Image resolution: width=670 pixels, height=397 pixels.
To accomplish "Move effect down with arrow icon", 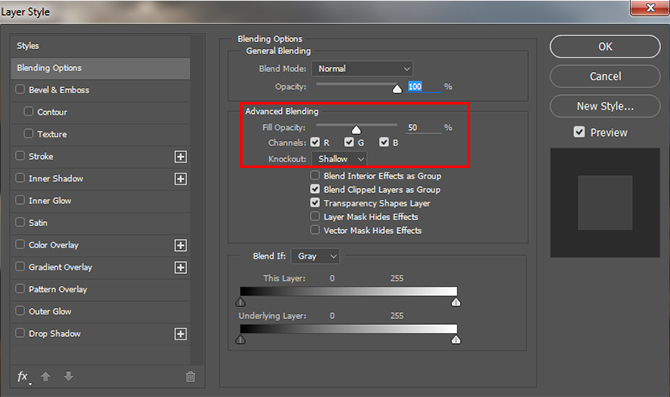I will (68, 376).
